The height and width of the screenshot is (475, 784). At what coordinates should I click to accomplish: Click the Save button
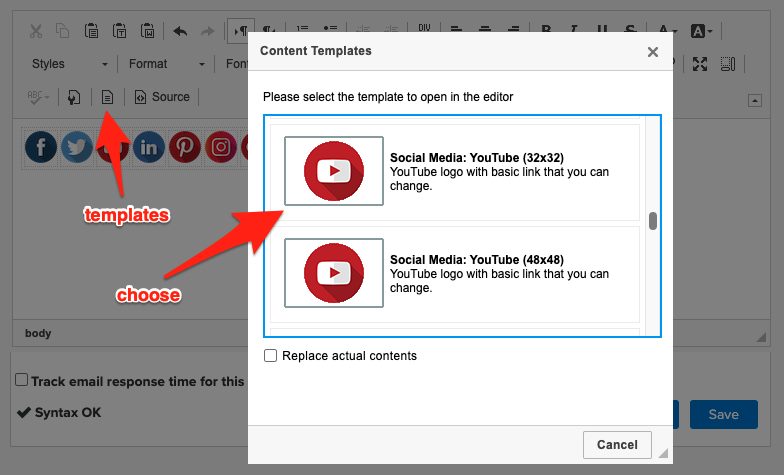(723, 414)
